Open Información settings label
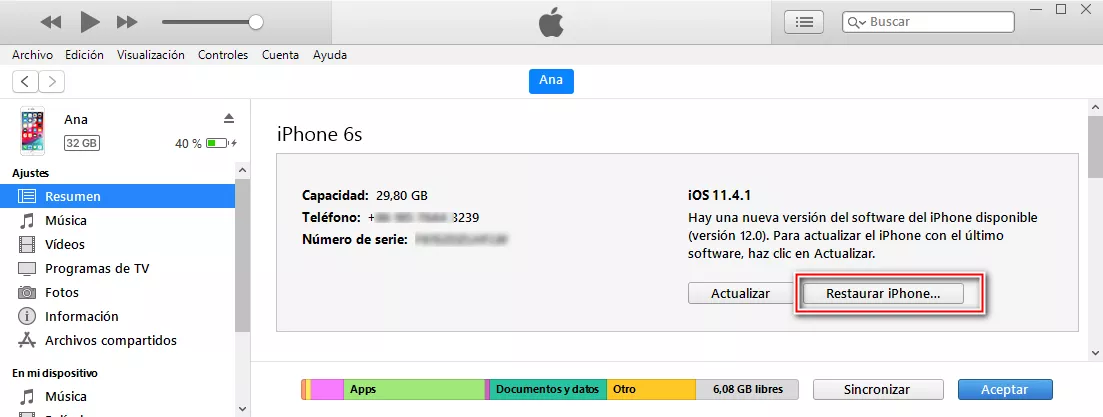The height and width of the screenshot is (417, 1103). coord(82,316)
